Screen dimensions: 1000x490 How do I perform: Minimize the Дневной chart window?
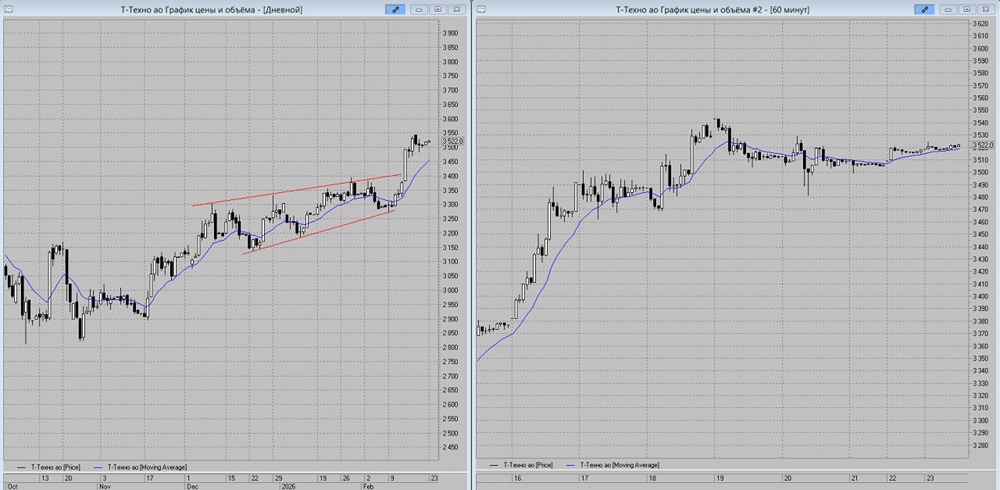tap(420, 9)
